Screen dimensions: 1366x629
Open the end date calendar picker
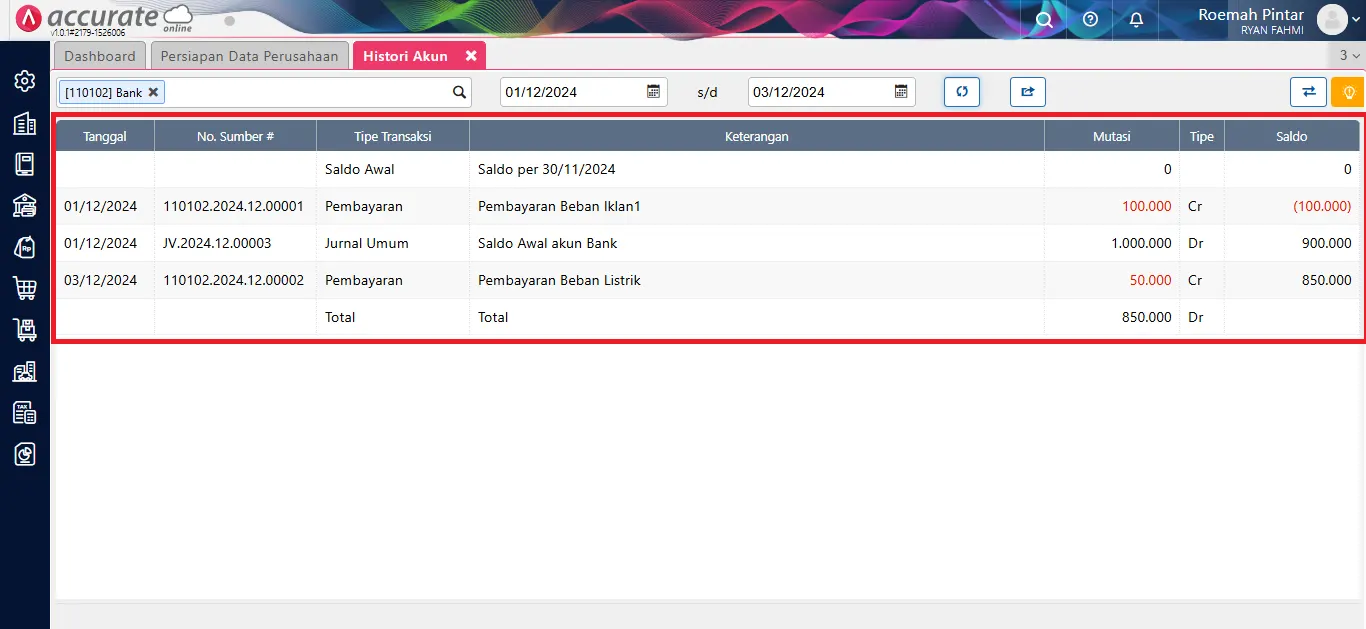[x=901, y=92]
